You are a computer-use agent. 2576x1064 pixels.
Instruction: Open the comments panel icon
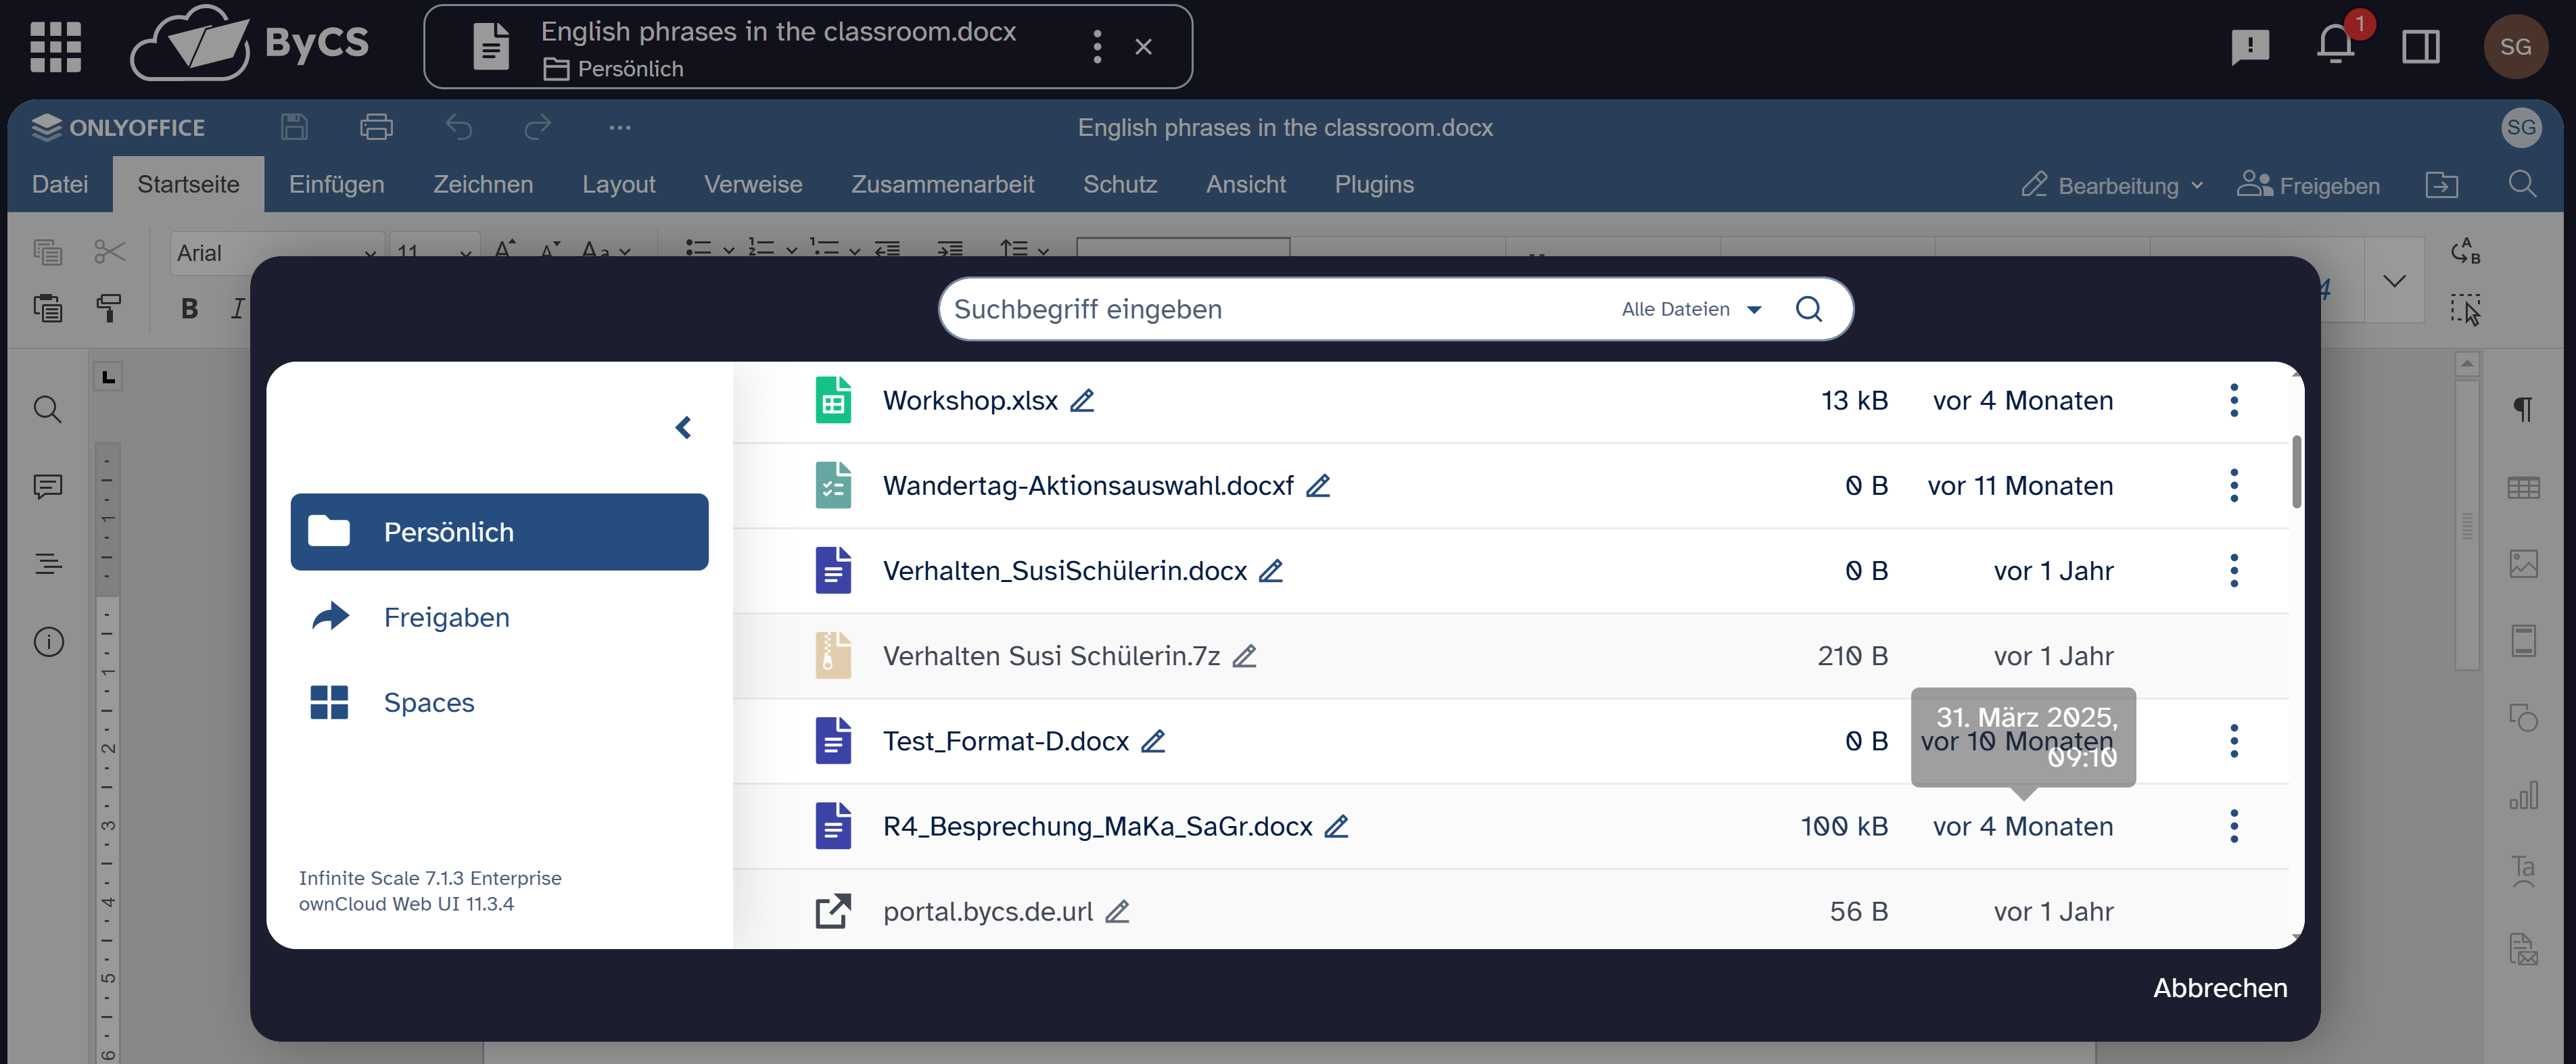tap(47, 486)
